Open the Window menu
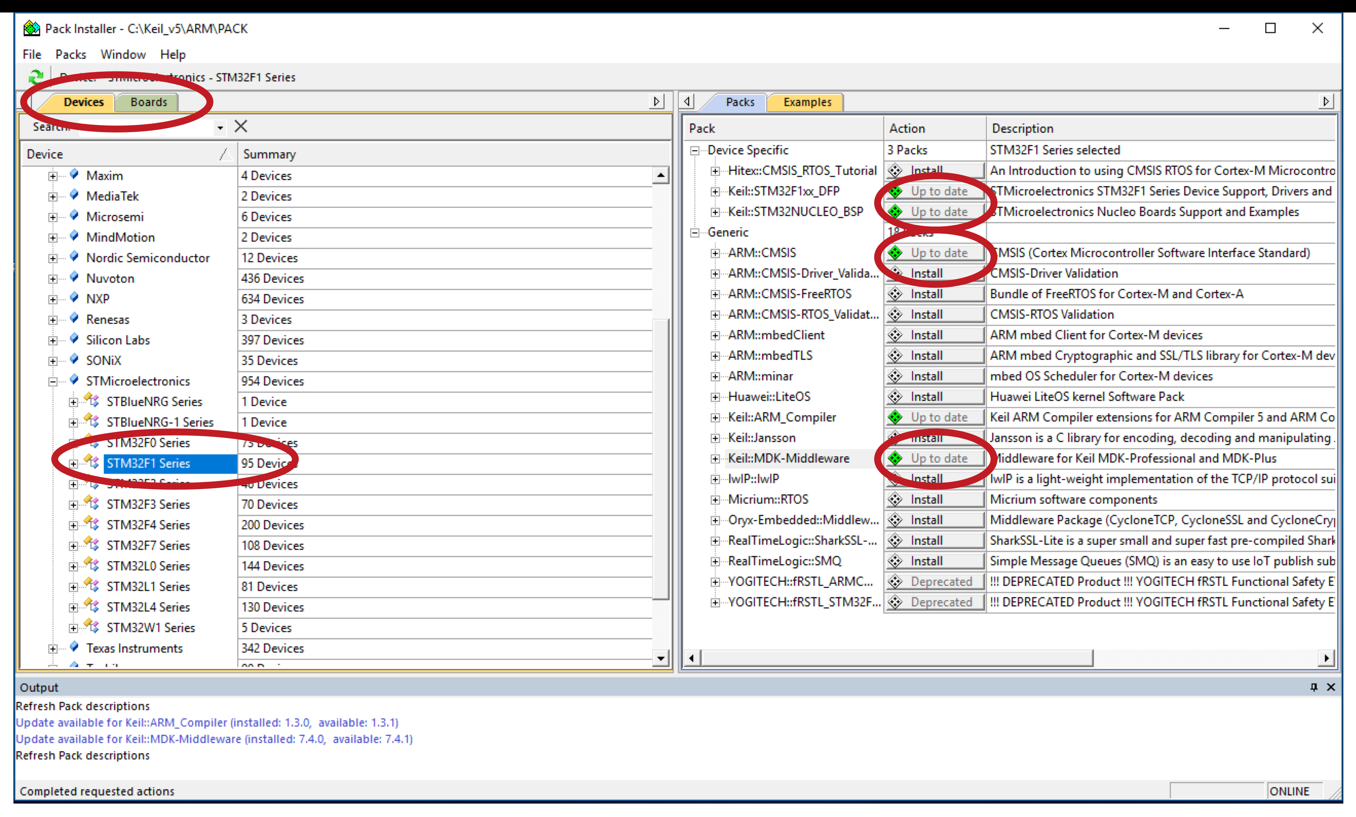The width and height of the screenshot is (1356, 817). [123, 54]
